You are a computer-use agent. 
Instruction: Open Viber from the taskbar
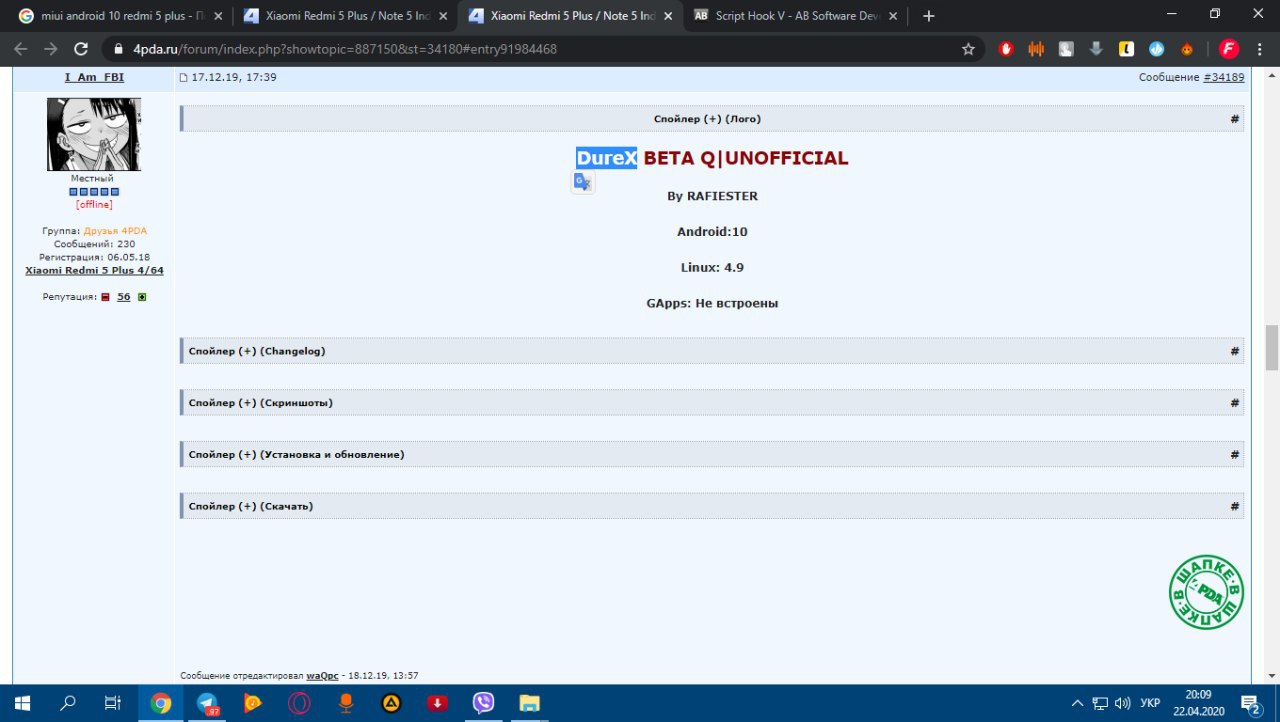tap(483, 703)
